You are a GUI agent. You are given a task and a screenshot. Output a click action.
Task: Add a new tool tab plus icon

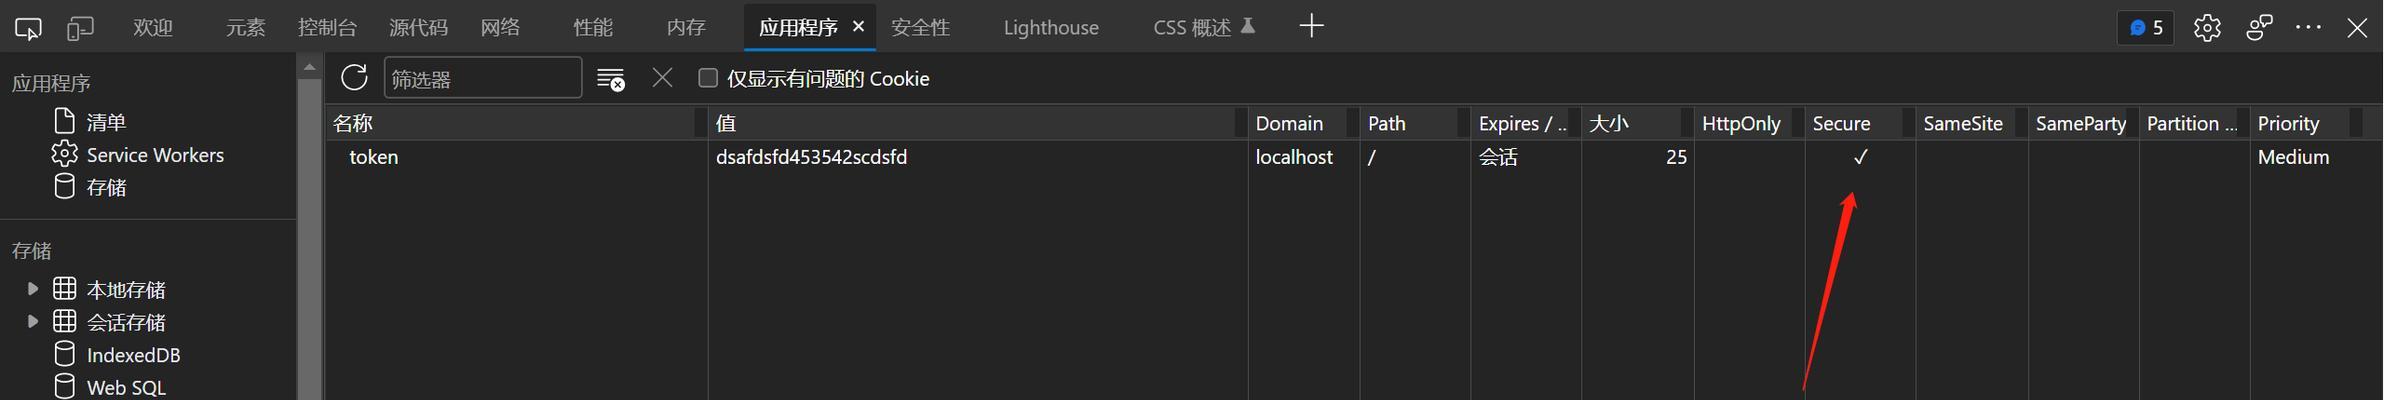pyautogui.click(x=1311, y=27)
